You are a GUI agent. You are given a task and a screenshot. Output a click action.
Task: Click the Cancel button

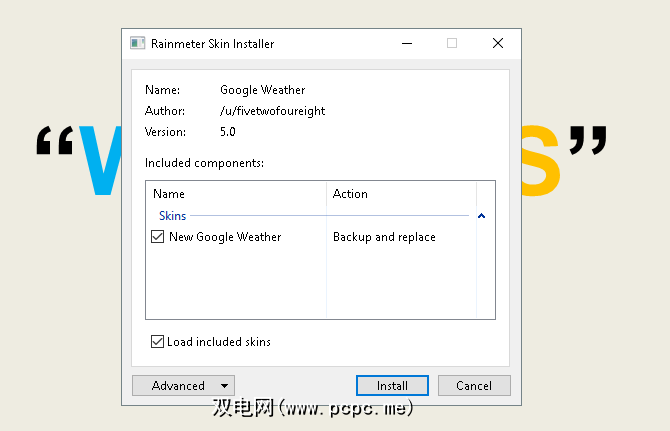click(474, 386)
